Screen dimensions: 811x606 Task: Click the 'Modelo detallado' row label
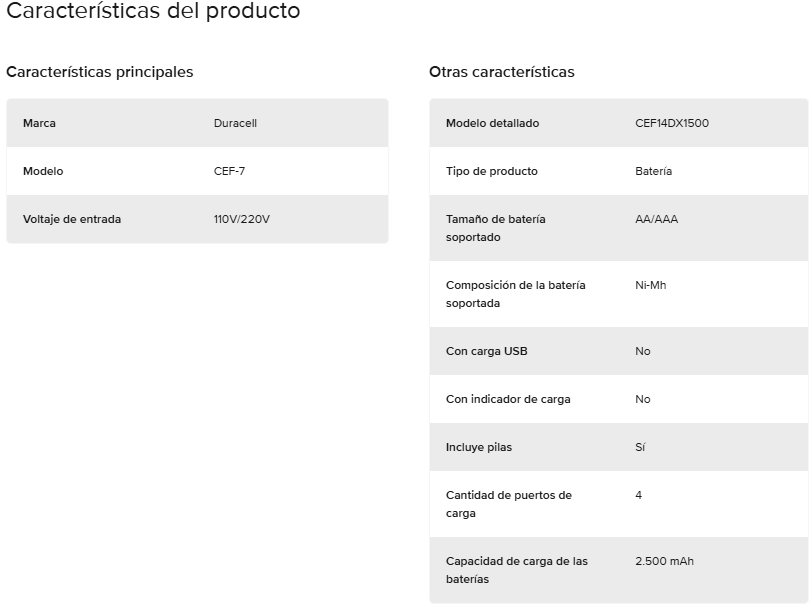[x=492, y=123]
